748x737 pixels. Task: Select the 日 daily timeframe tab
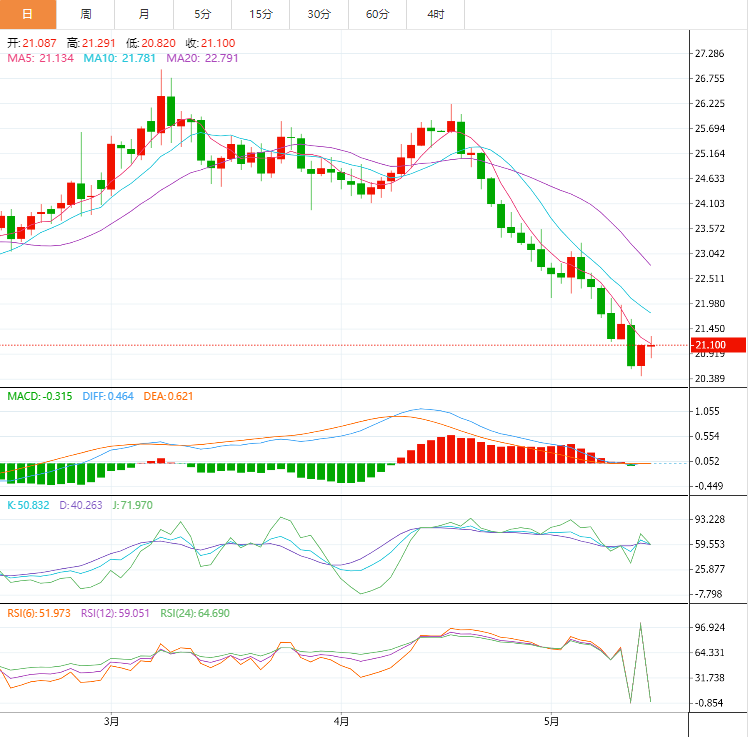[x=28, y=14]
